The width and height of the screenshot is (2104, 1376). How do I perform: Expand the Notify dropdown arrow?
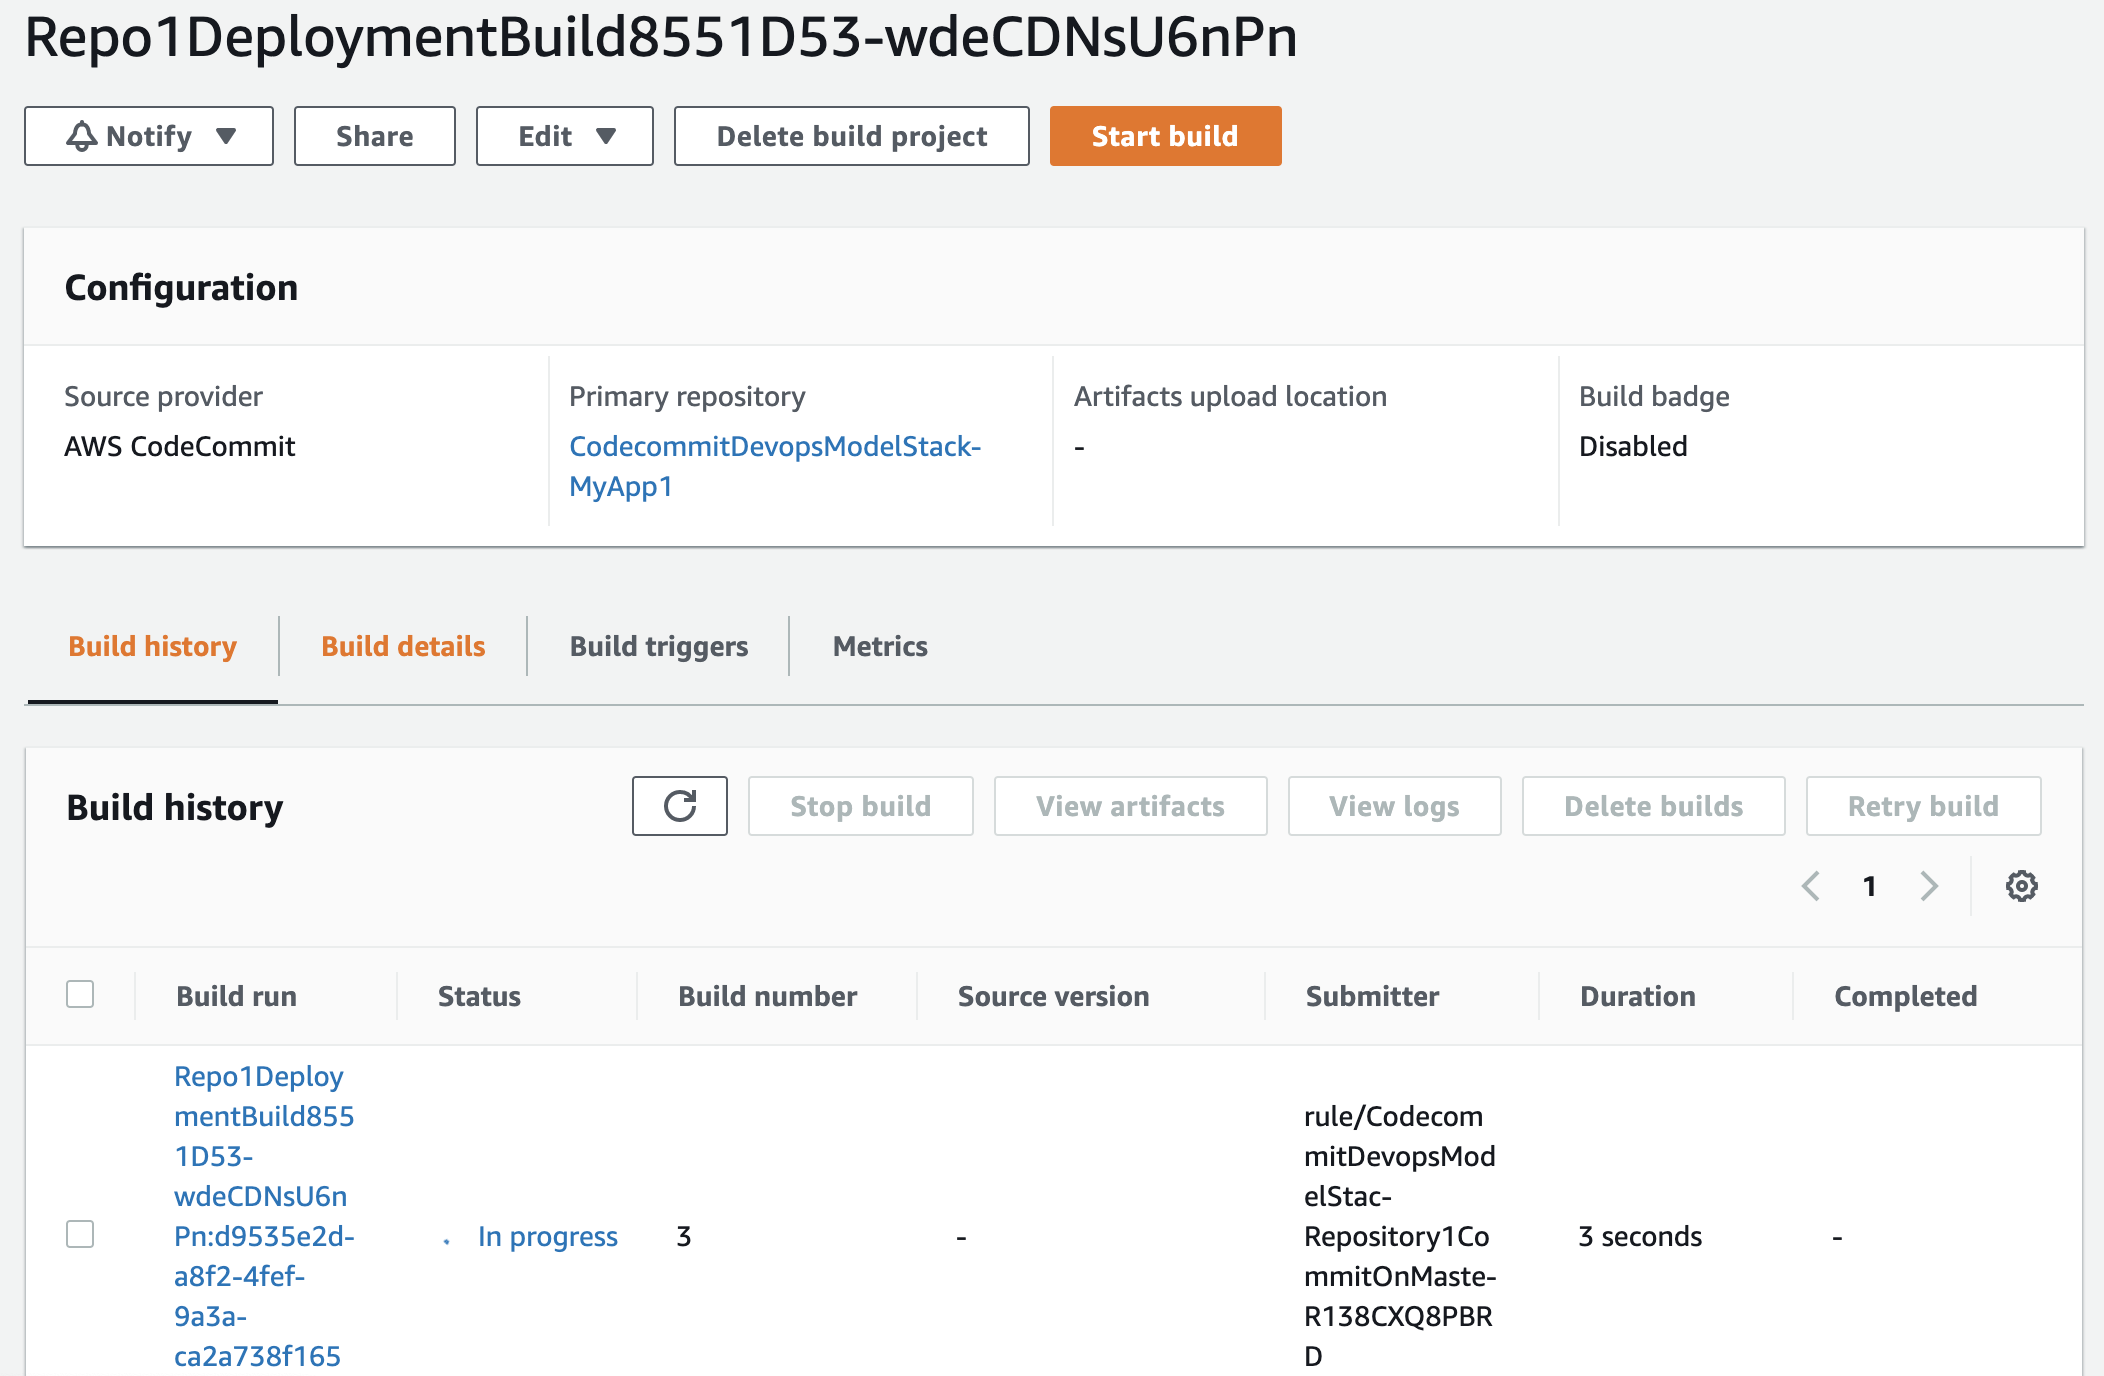click(x=227, y=136)
